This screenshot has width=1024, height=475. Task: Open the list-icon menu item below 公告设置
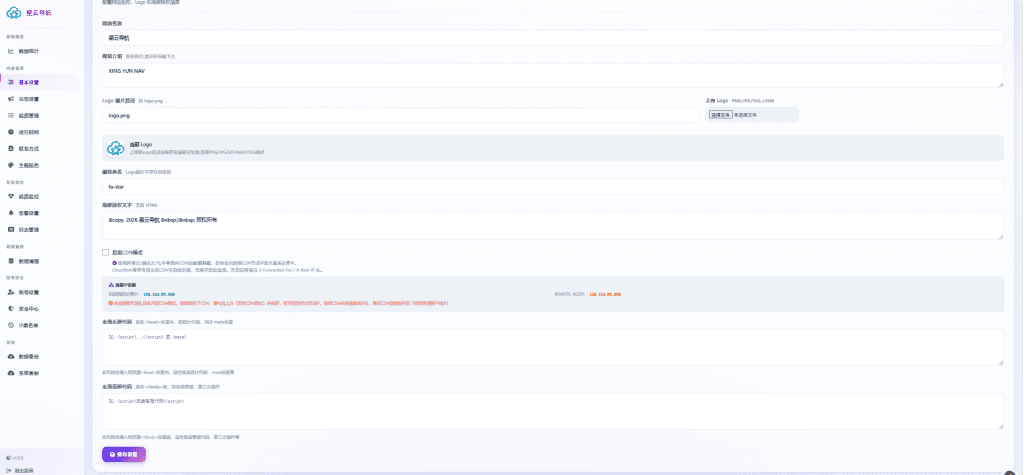39,115
